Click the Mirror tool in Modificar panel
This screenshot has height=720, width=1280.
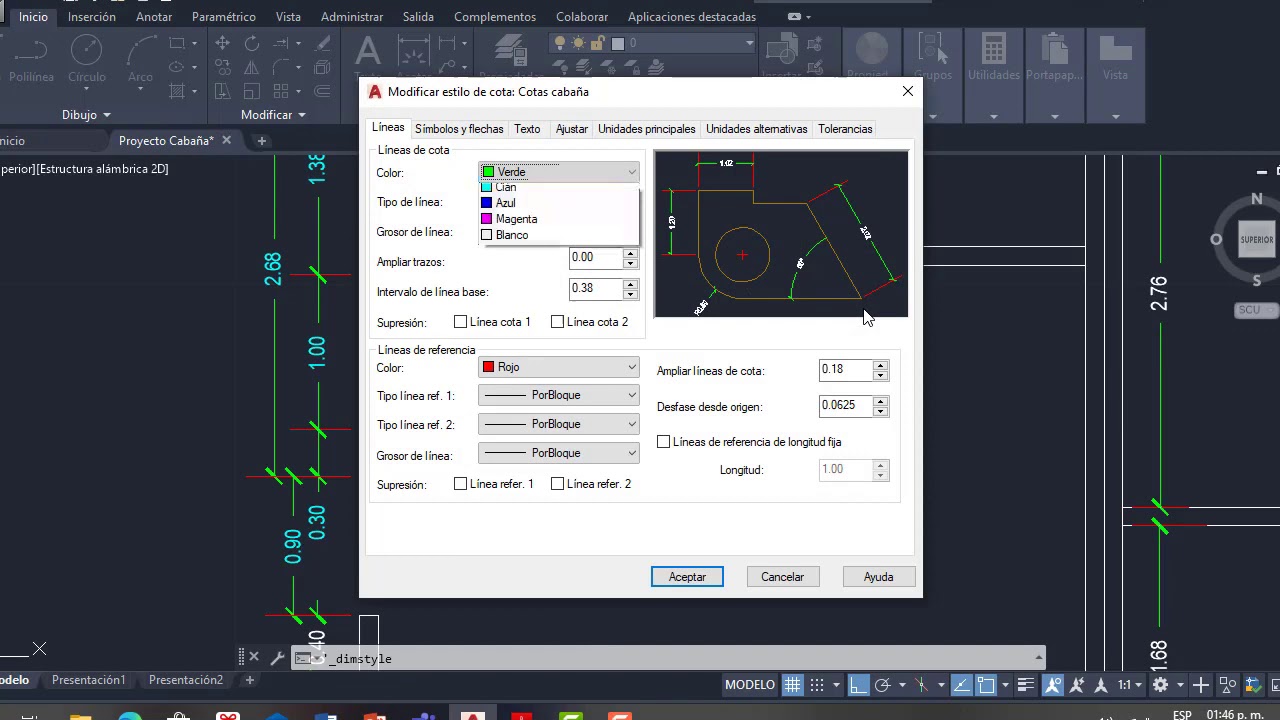tap(252, 68)
